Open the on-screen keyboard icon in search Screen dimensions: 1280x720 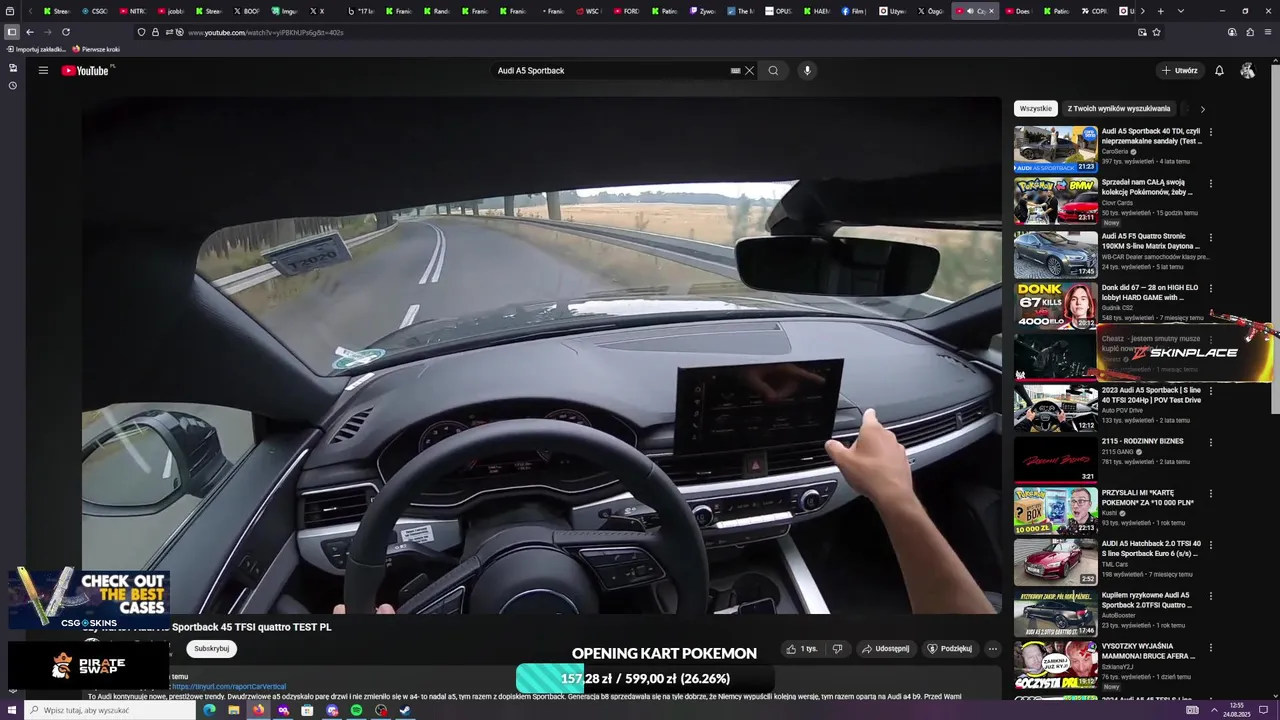click(736, 71)
